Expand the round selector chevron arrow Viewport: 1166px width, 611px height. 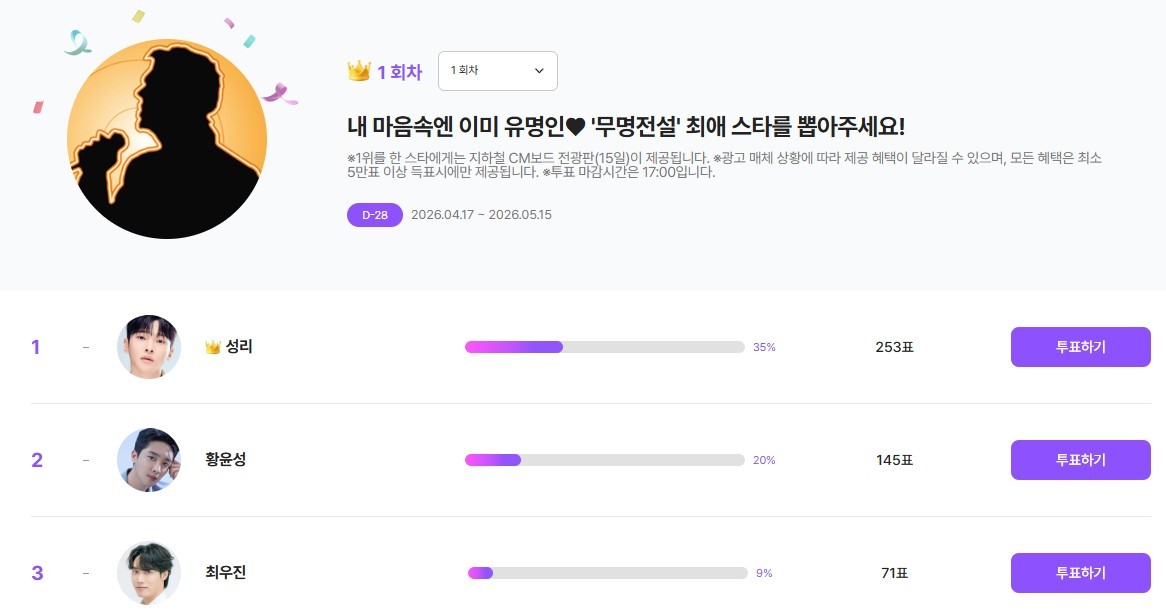pyautogui.click(x=538, y=71)
